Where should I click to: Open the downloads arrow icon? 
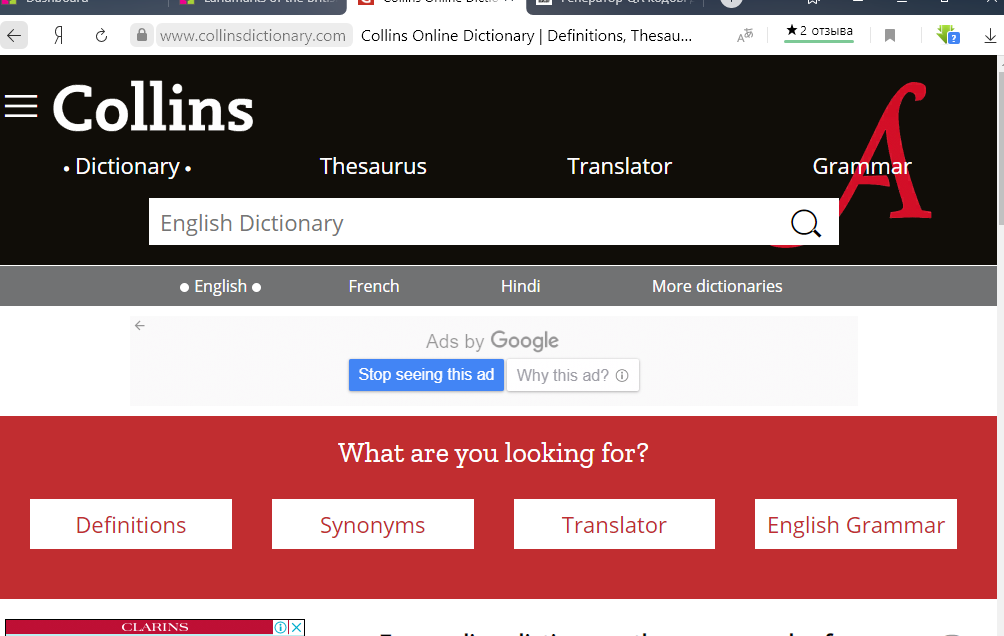990,36
